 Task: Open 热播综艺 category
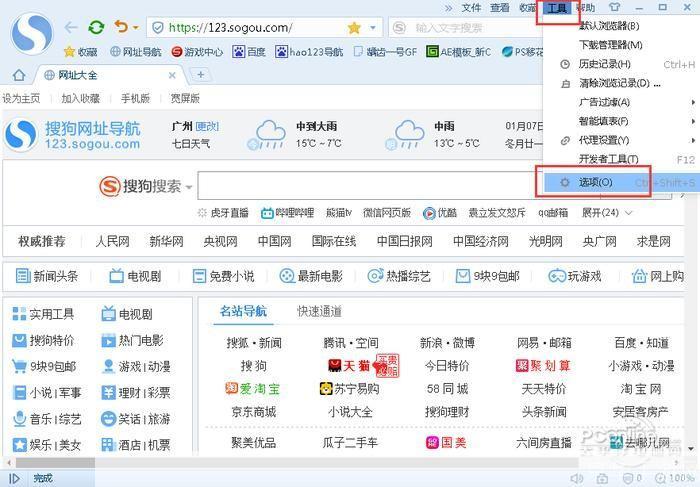click(x=399, y=276)
